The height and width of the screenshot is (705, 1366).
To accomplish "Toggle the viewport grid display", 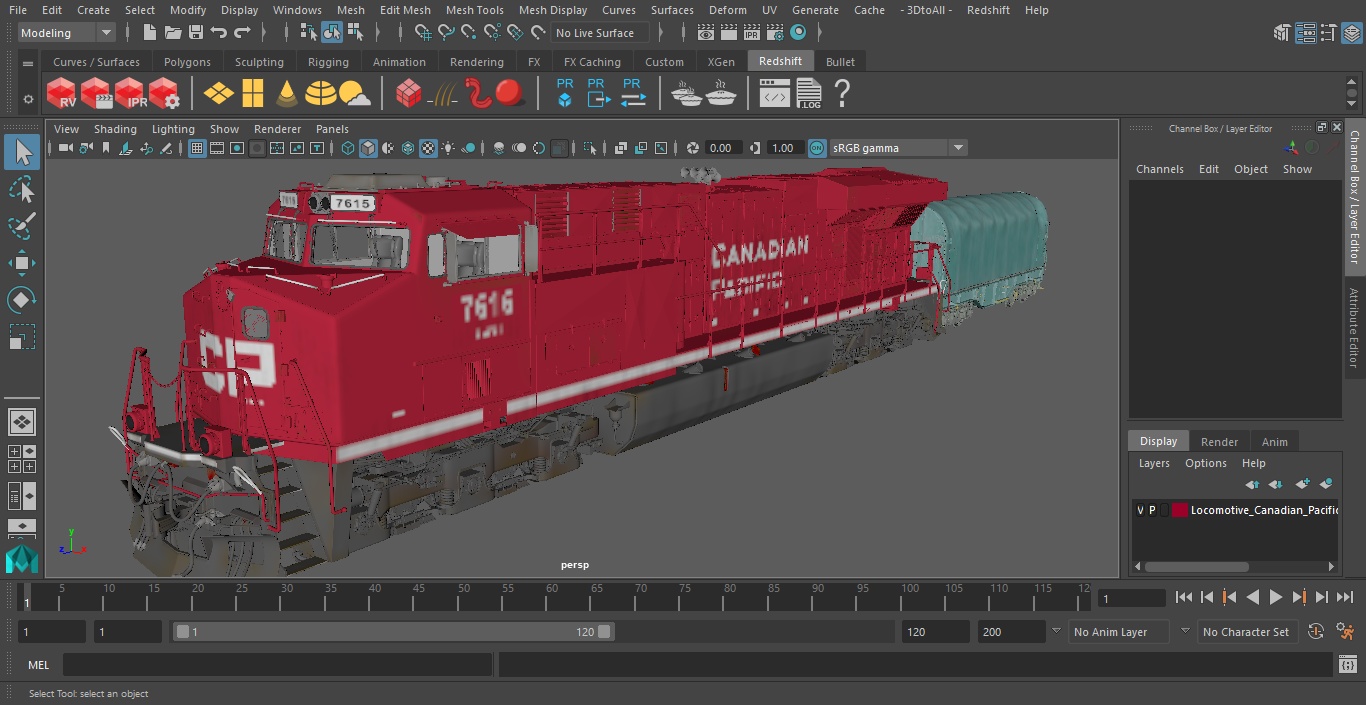I will [x=197, y=148].
